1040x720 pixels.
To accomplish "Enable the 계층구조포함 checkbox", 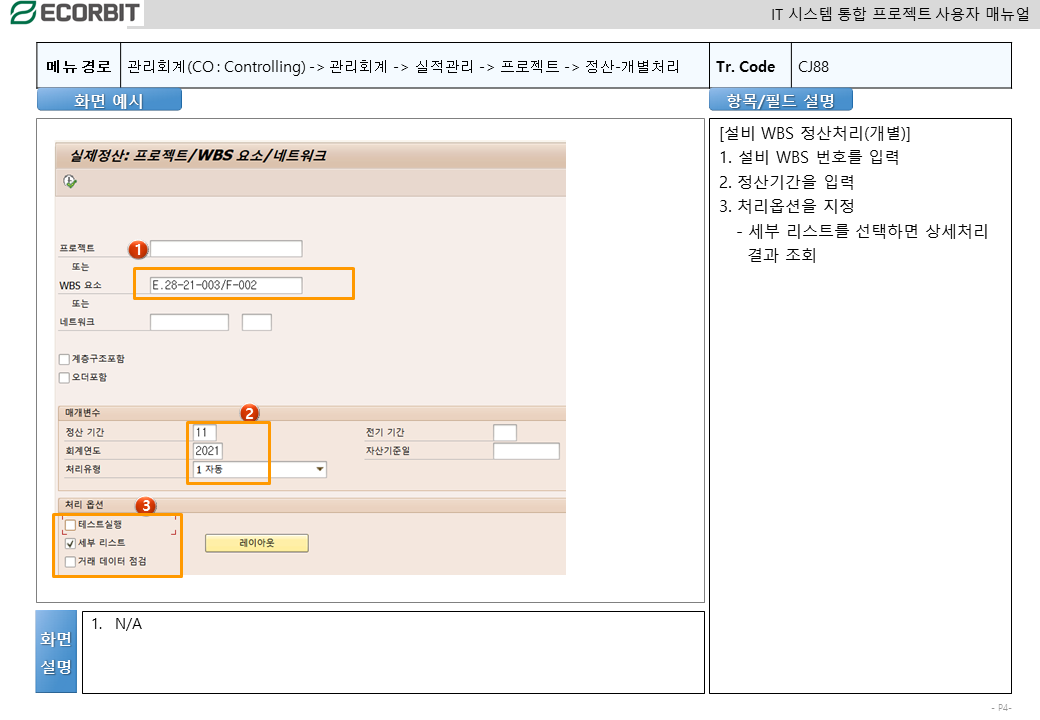I will (65, 359).
